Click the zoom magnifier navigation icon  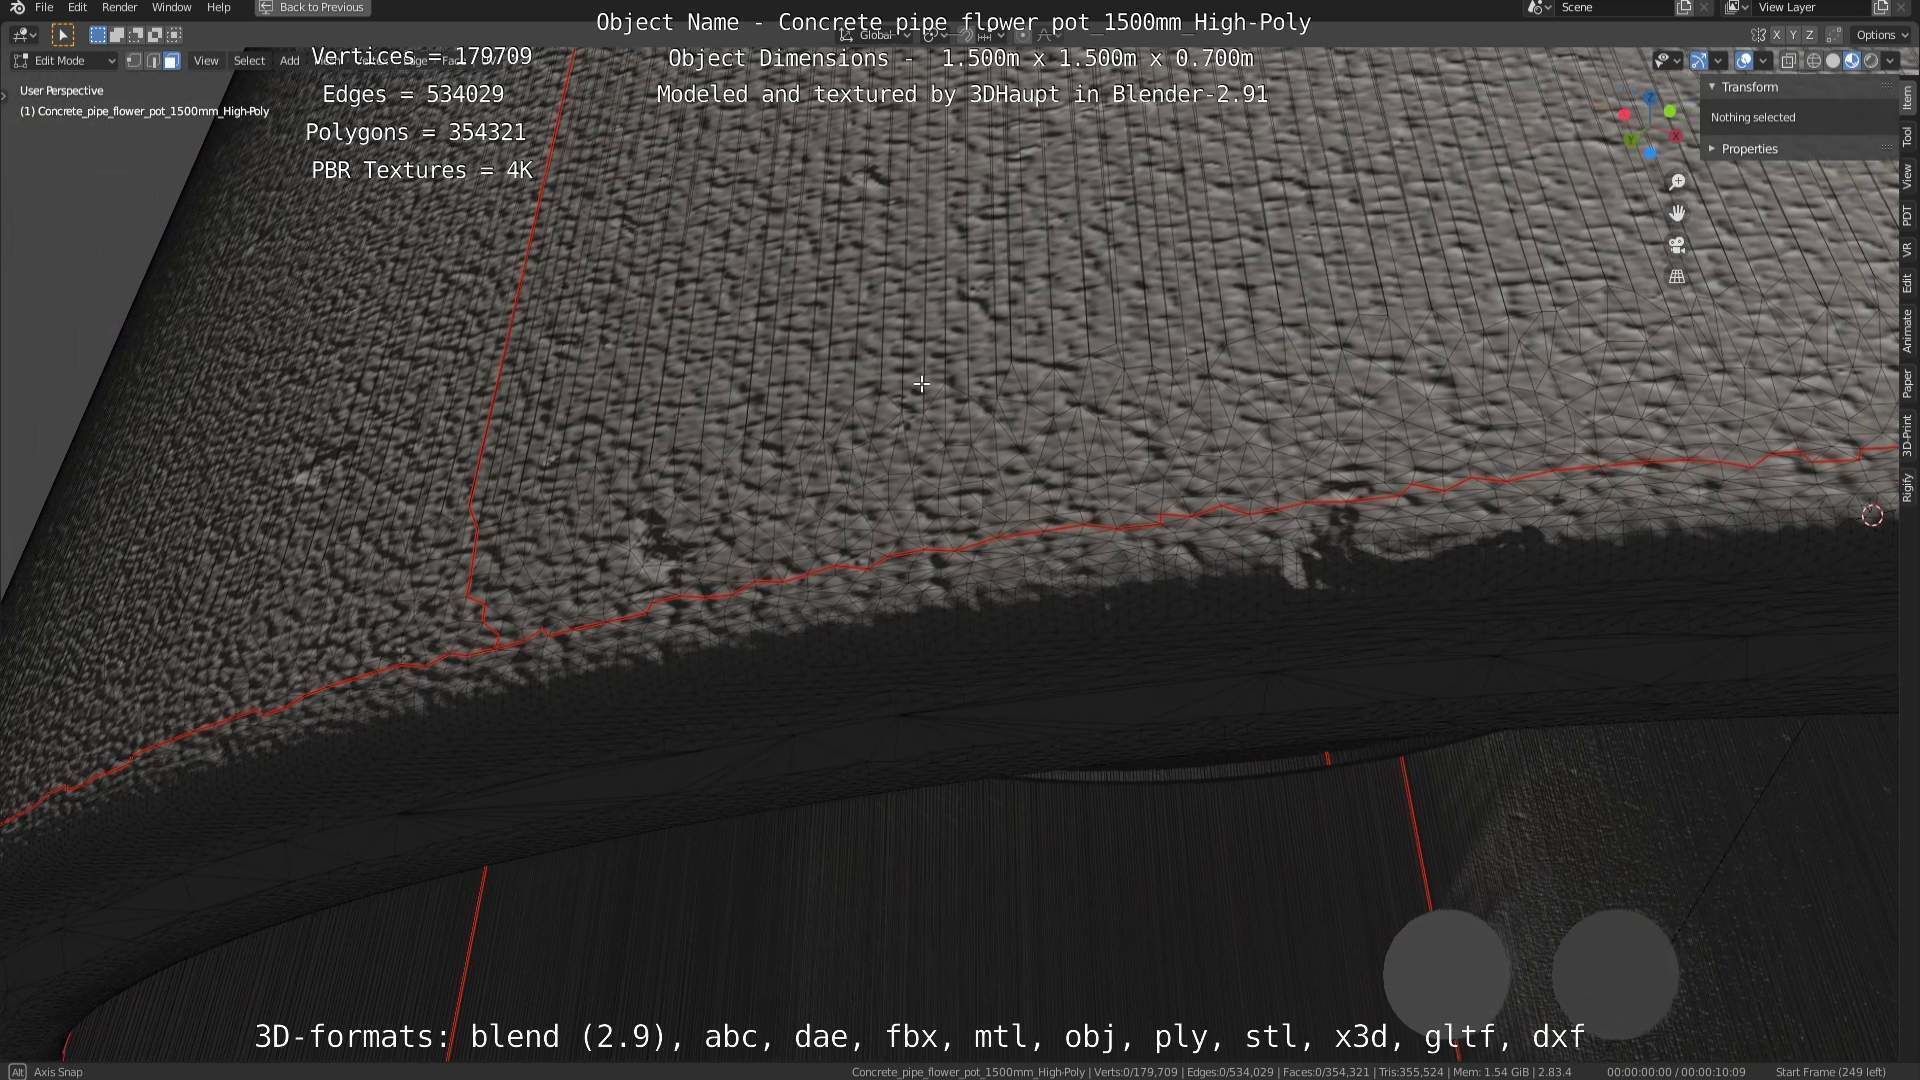pos(1677,182)
